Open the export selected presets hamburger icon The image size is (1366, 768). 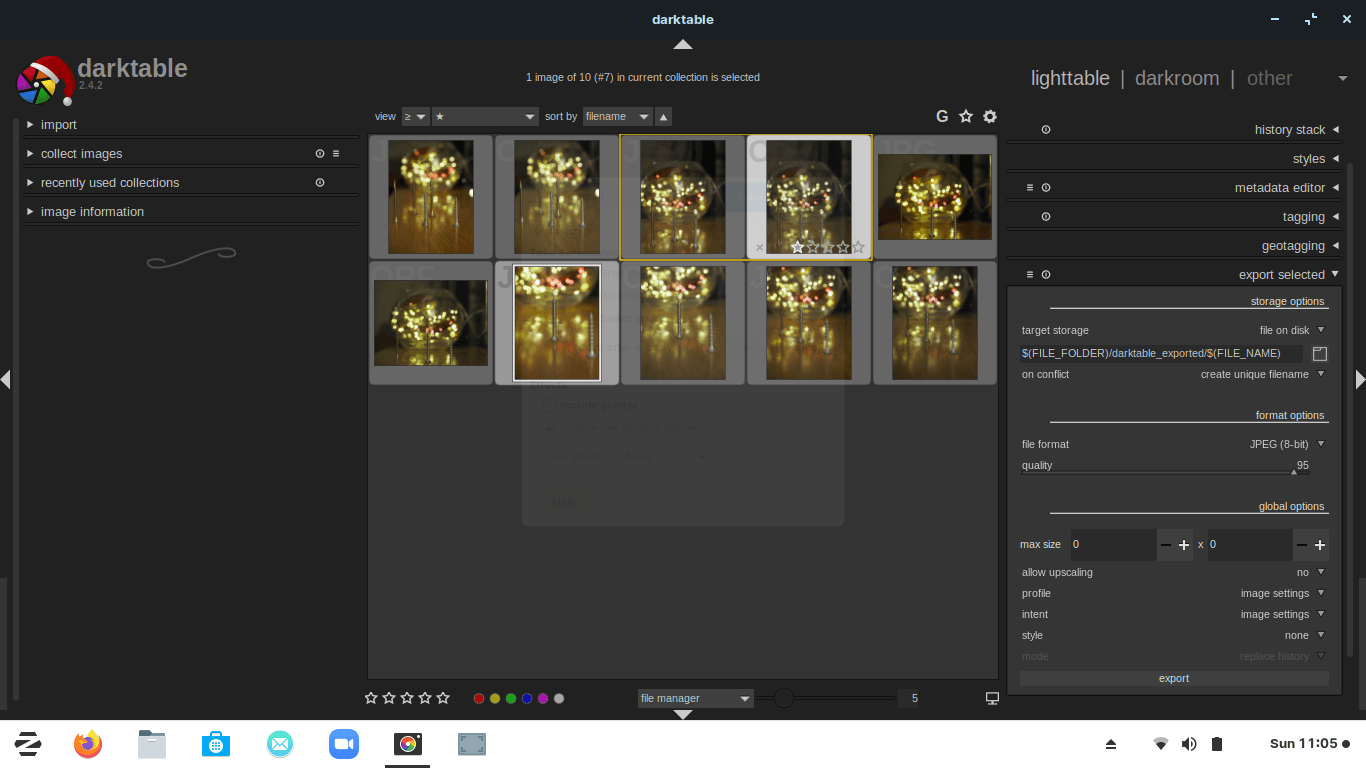[x=1028, y=274]
